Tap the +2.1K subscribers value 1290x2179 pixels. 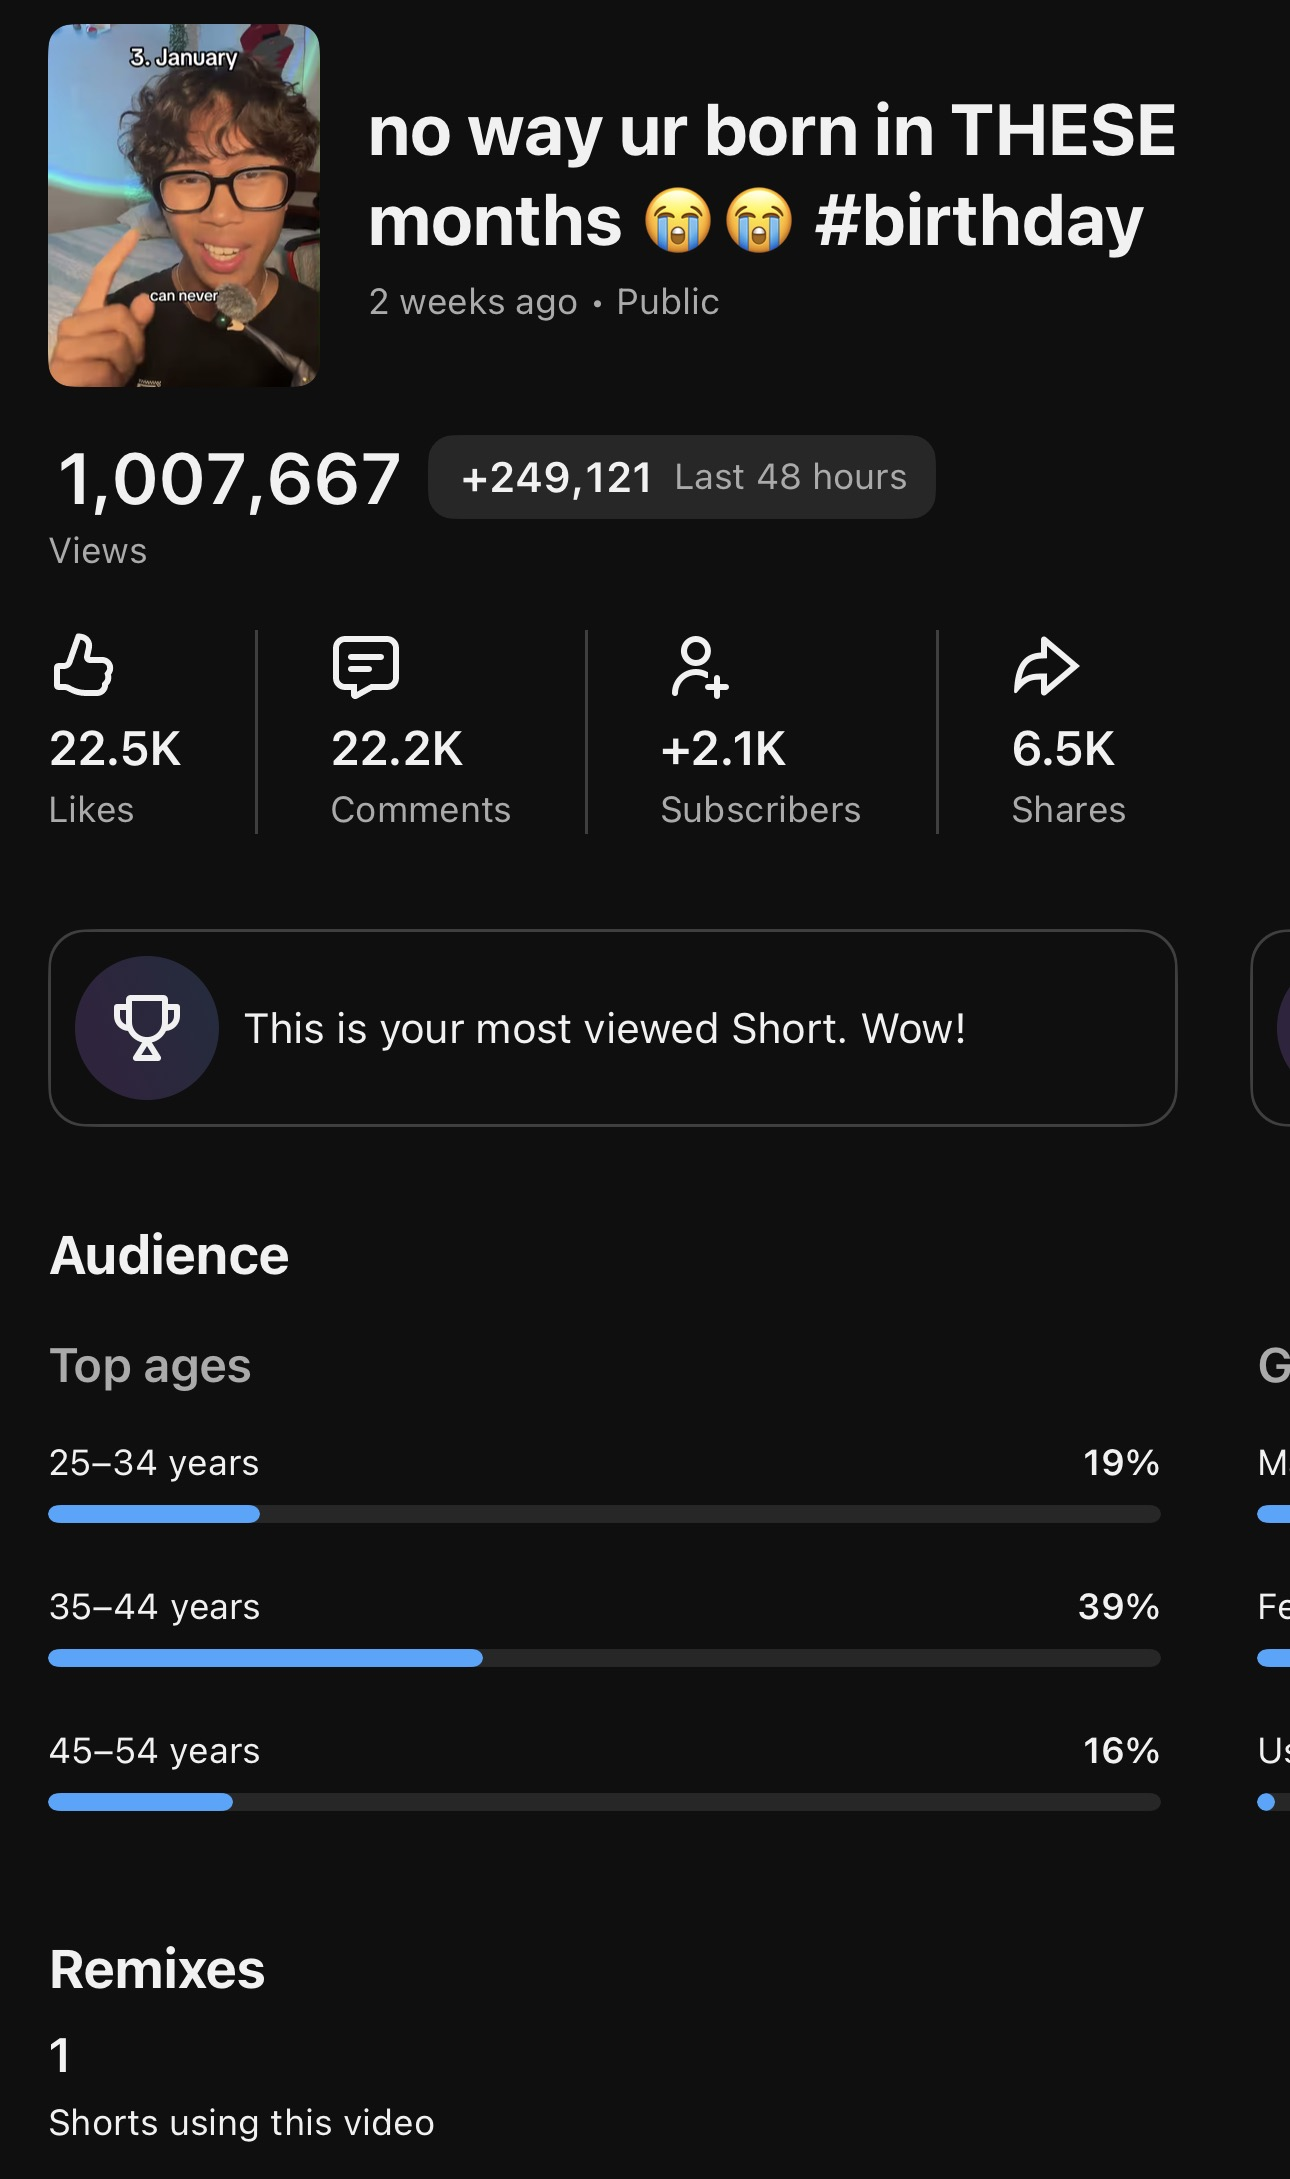(x=723, y=749)
